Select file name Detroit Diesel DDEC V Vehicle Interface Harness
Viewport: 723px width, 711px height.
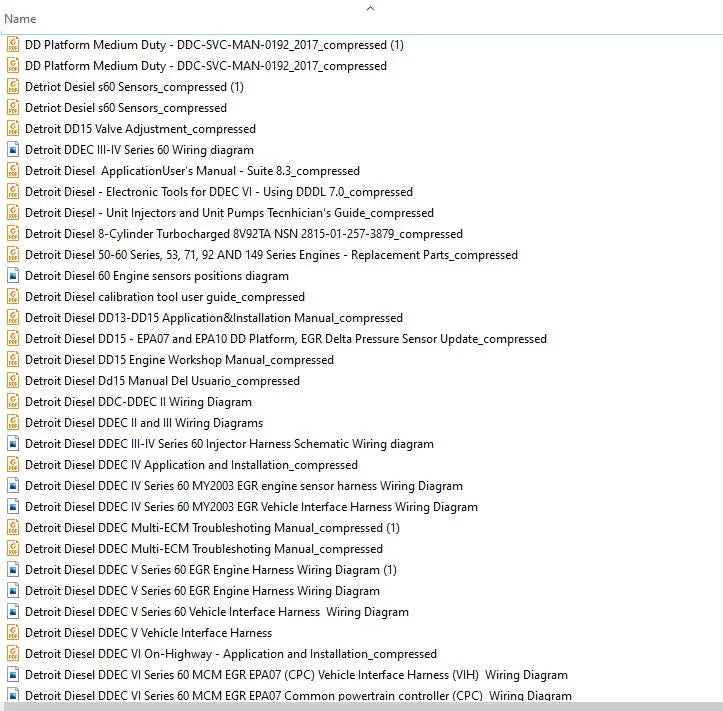[x=148, y=633]
